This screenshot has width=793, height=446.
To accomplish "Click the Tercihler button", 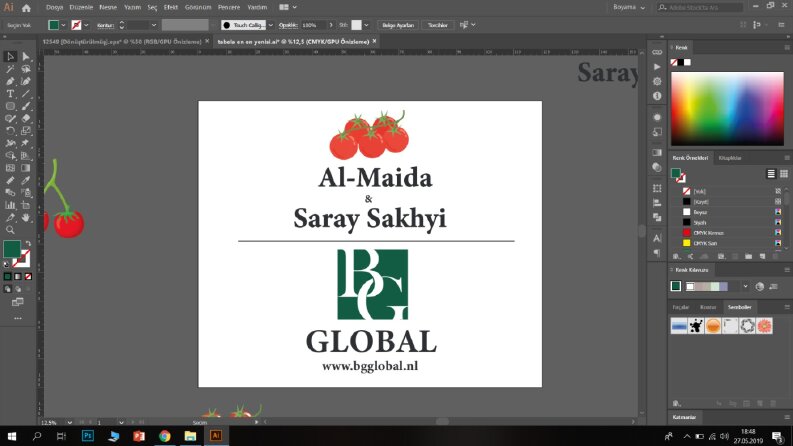I will coord(437,25).
